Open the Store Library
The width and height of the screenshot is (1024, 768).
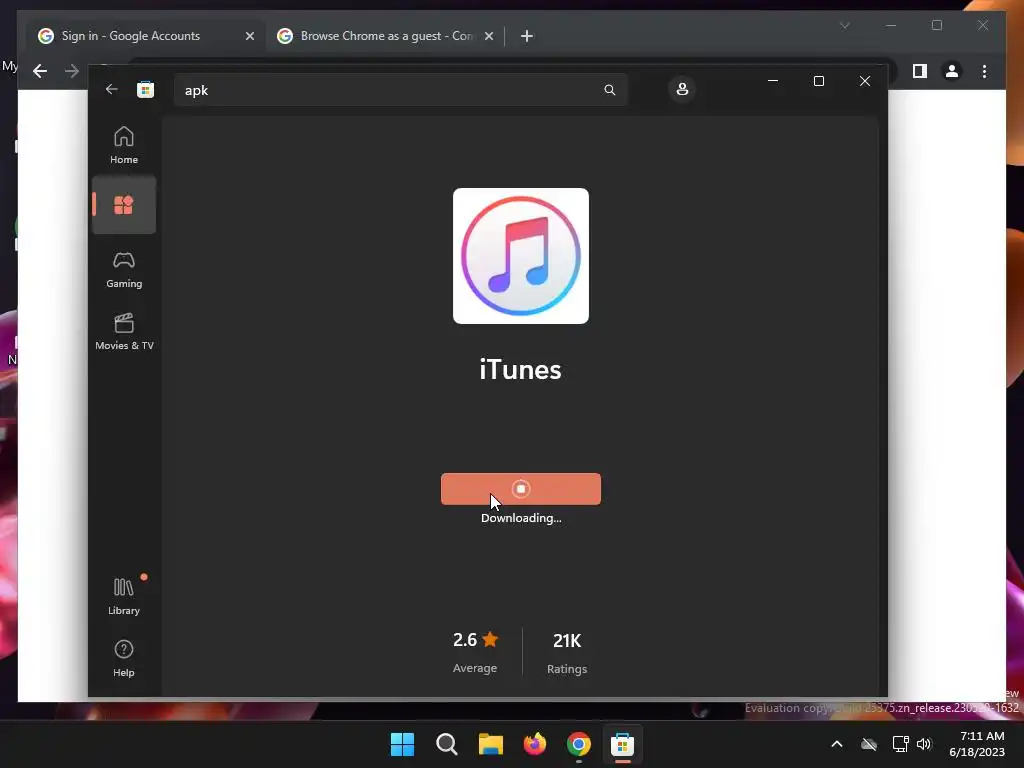pos(123,596)
